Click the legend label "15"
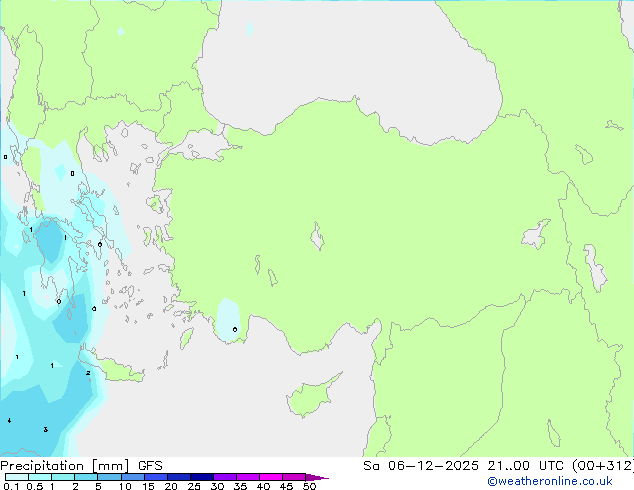 click(148, 486)
